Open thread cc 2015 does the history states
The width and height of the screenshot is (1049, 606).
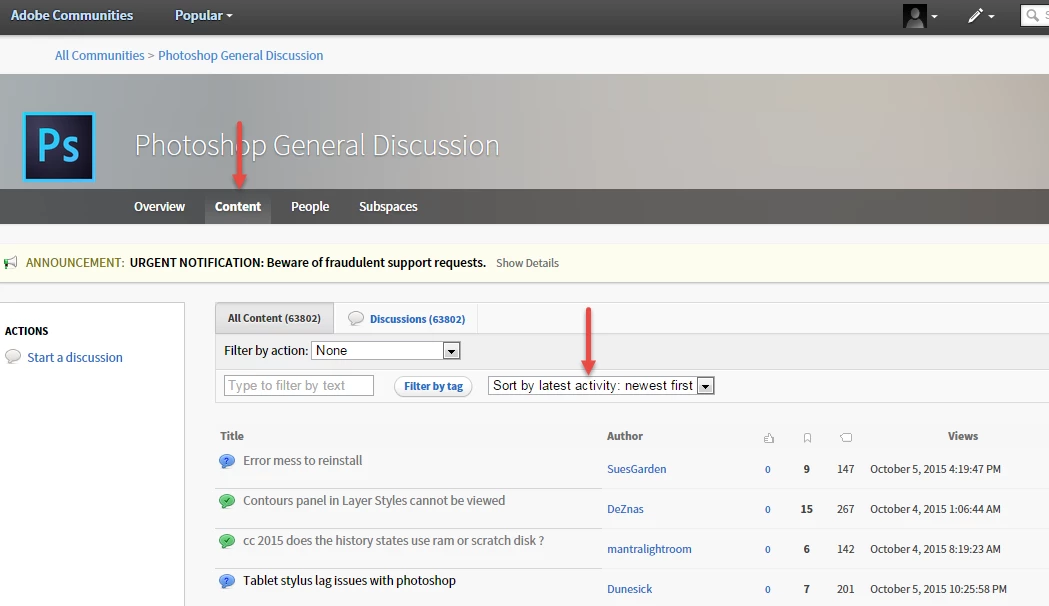[393, 540]
